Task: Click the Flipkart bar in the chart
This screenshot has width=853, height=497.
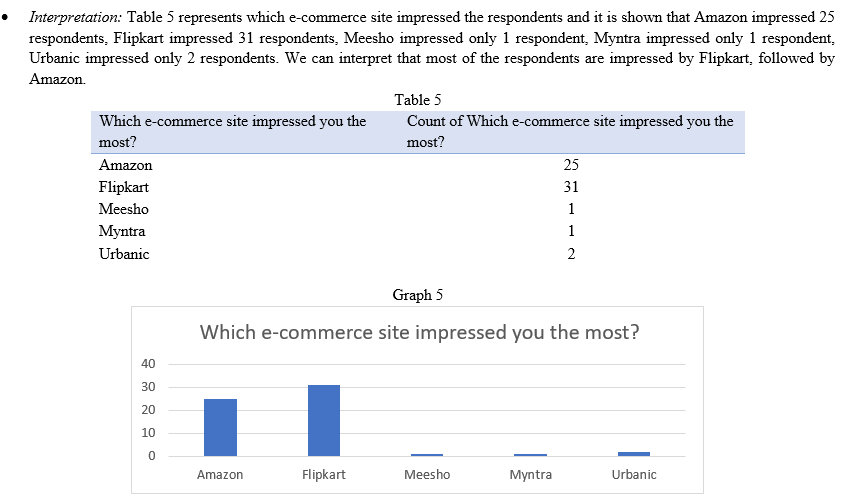Action: pos(324,420)
